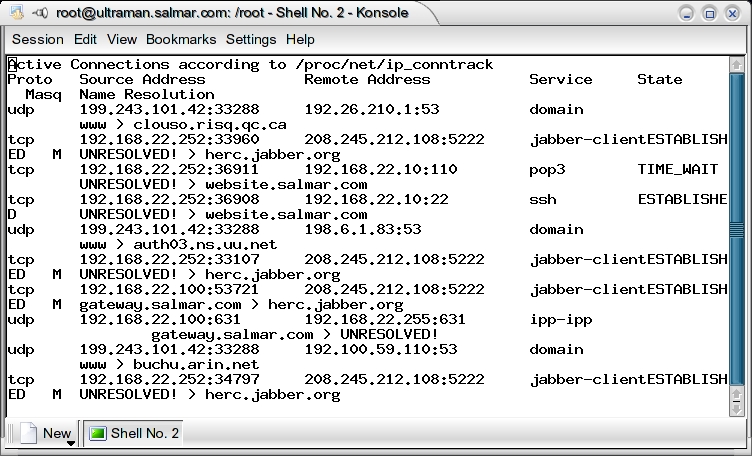
Task: Open the View menu
Action: coord(121,40)
